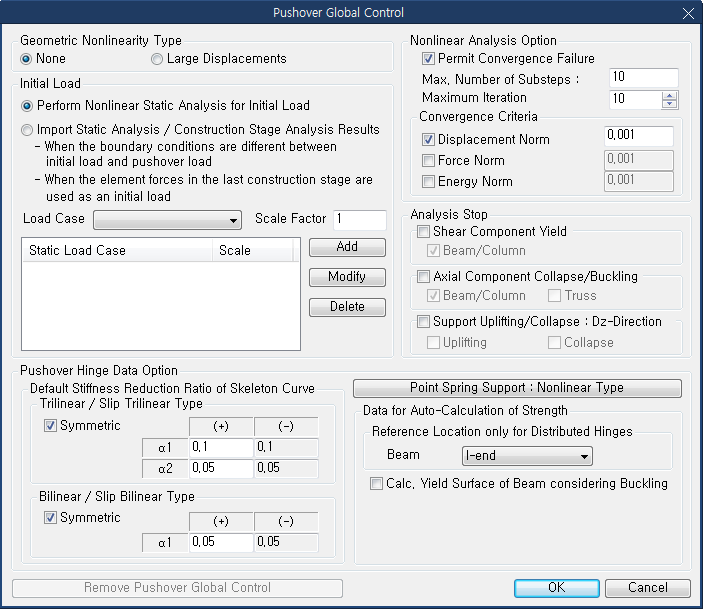Enable Shear Component Yield checkbox
The height and width of the screenshot is (609, 703).
[423, 232]
